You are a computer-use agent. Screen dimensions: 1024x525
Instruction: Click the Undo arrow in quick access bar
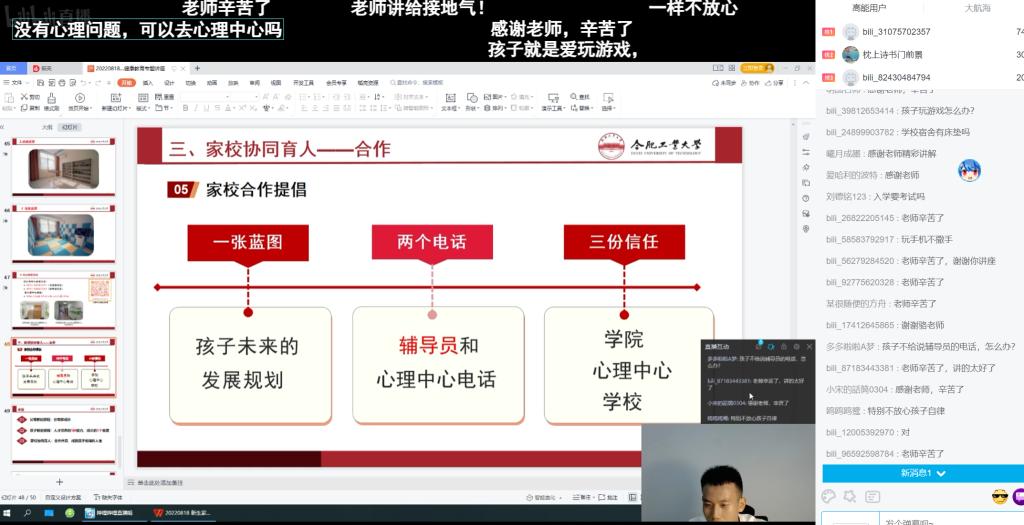coord(84,83)
